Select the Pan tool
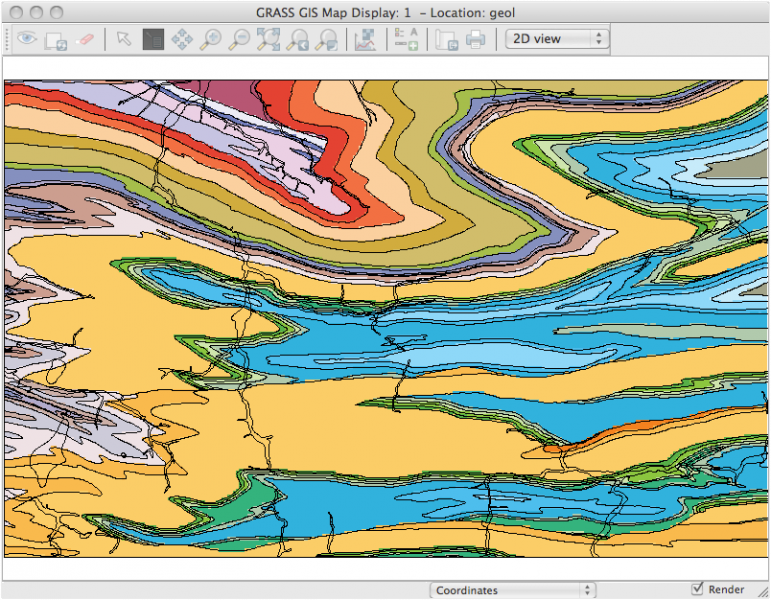 [x=182, y=39]
